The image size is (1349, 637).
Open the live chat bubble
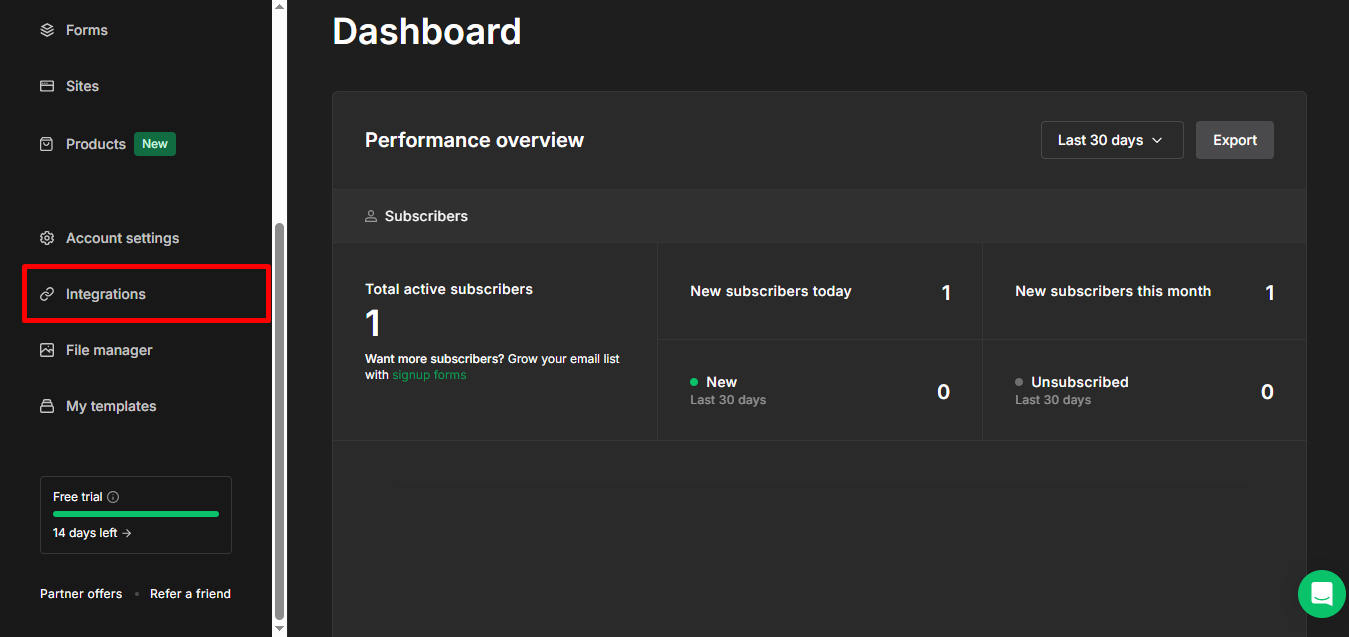pyautogui.click(x=1321, y=594)
